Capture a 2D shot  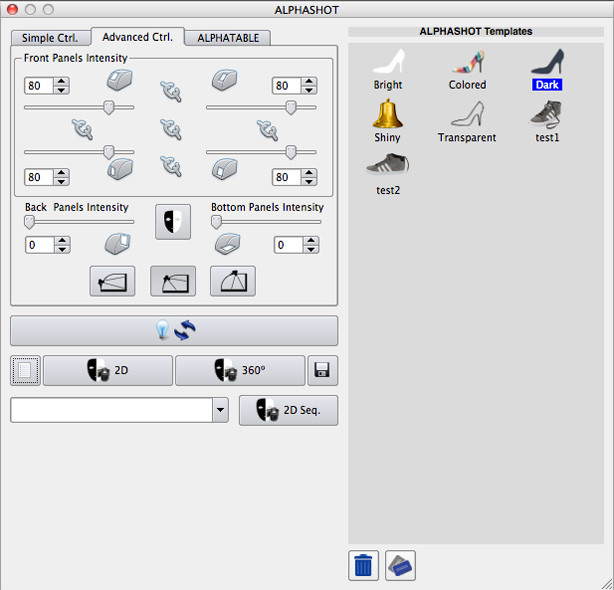pos(108,370)
